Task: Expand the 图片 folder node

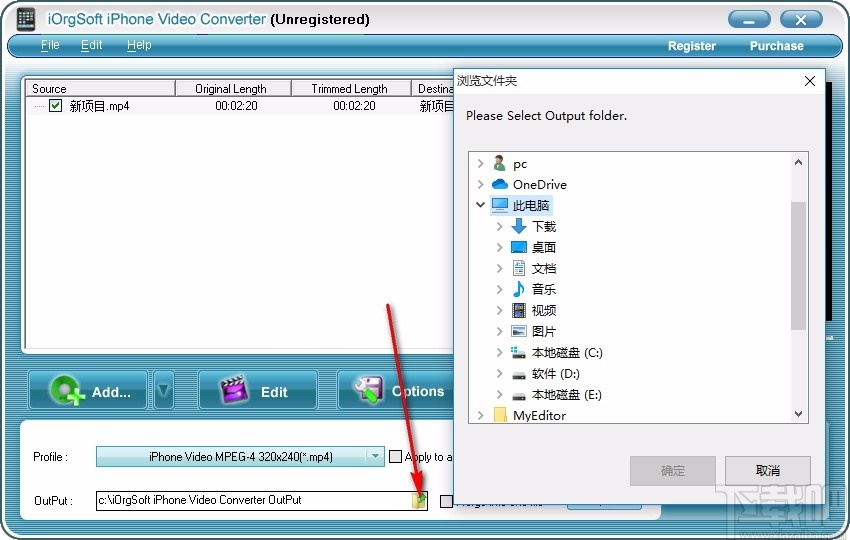Action: click(499, 331)
